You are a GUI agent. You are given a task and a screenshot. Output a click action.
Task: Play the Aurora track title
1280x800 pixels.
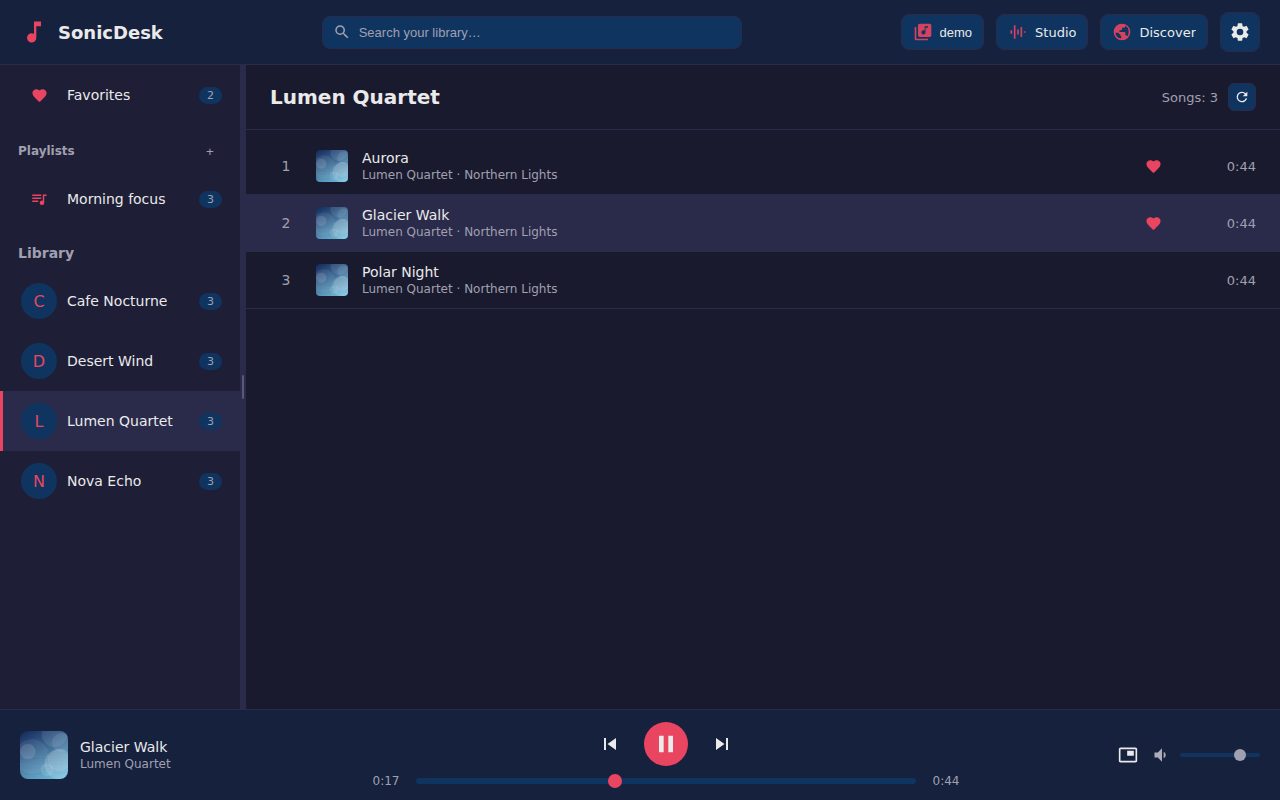point(385,158)
